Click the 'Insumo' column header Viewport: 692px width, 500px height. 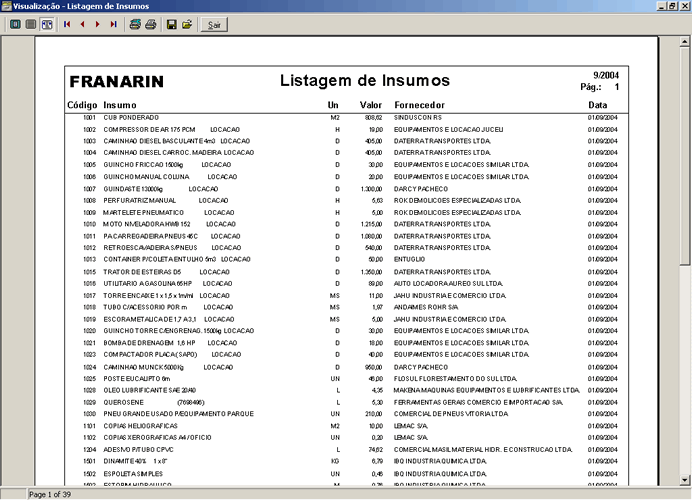tap(120, 105)
